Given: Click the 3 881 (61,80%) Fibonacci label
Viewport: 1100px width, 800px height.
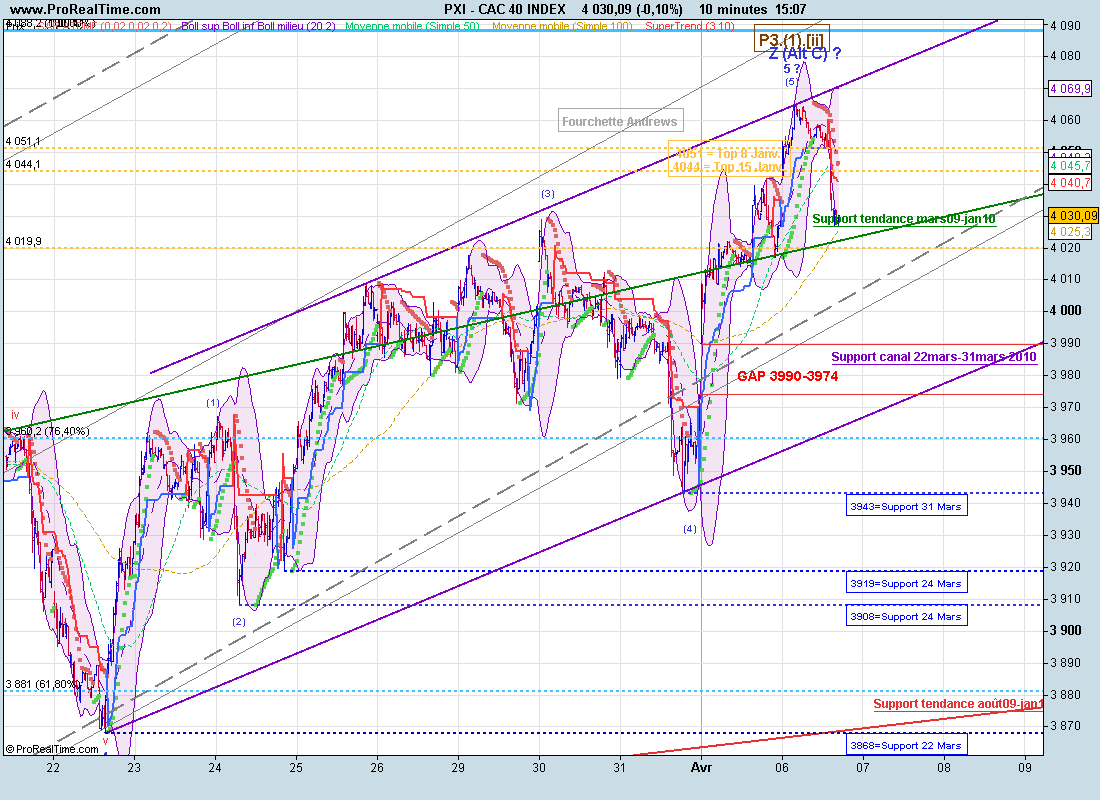Looking at the screenshot, I should click(x=42, y=684).
